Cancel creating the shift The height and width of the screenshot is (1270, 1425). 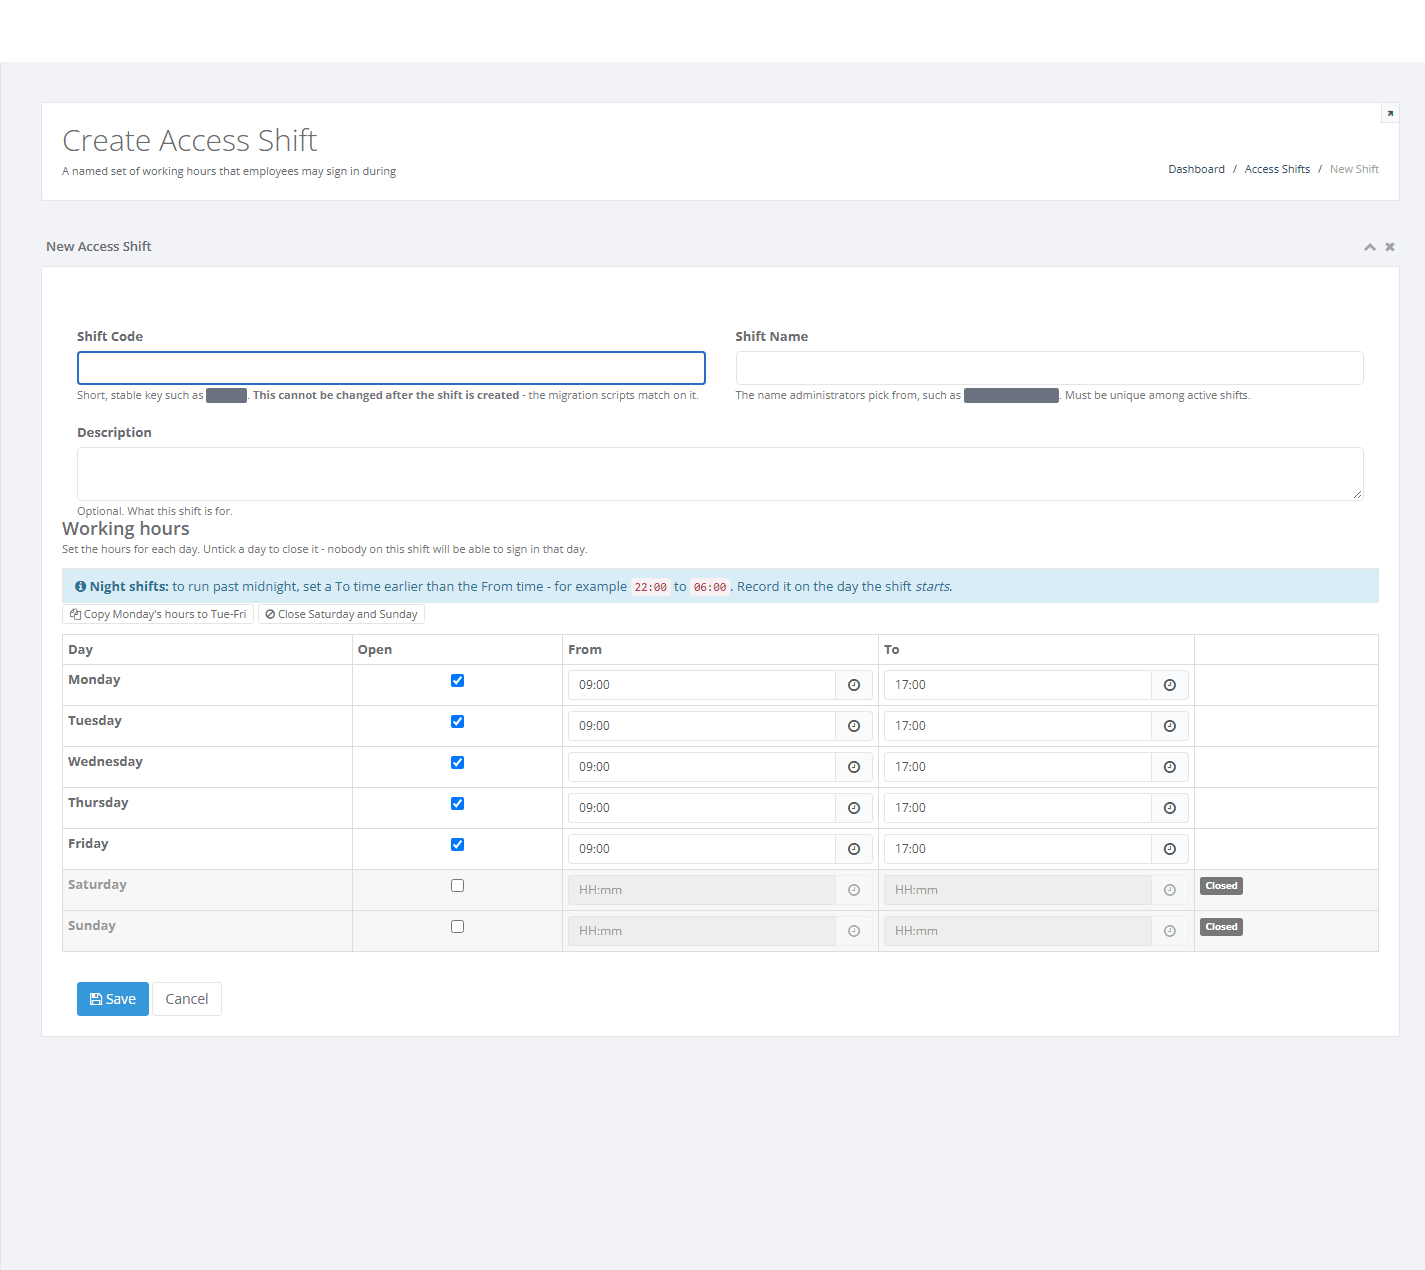[x=187, y=999]
